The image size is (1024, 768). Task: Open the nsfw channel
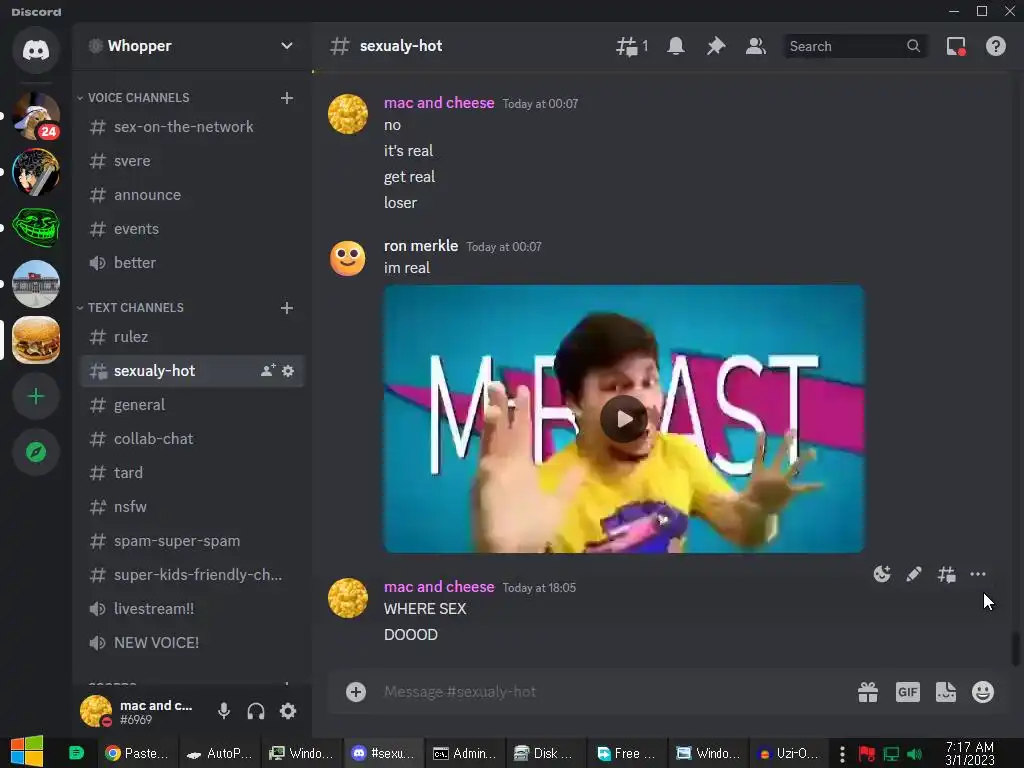(192, 507)
